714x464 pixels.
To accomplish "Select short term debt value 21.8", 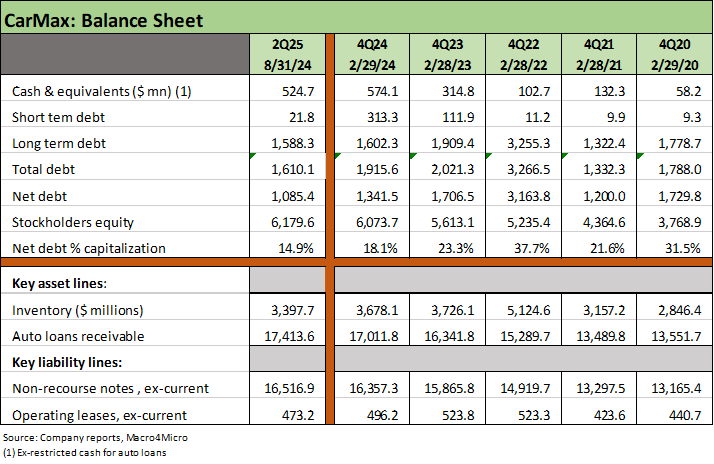I will [301, 117].
